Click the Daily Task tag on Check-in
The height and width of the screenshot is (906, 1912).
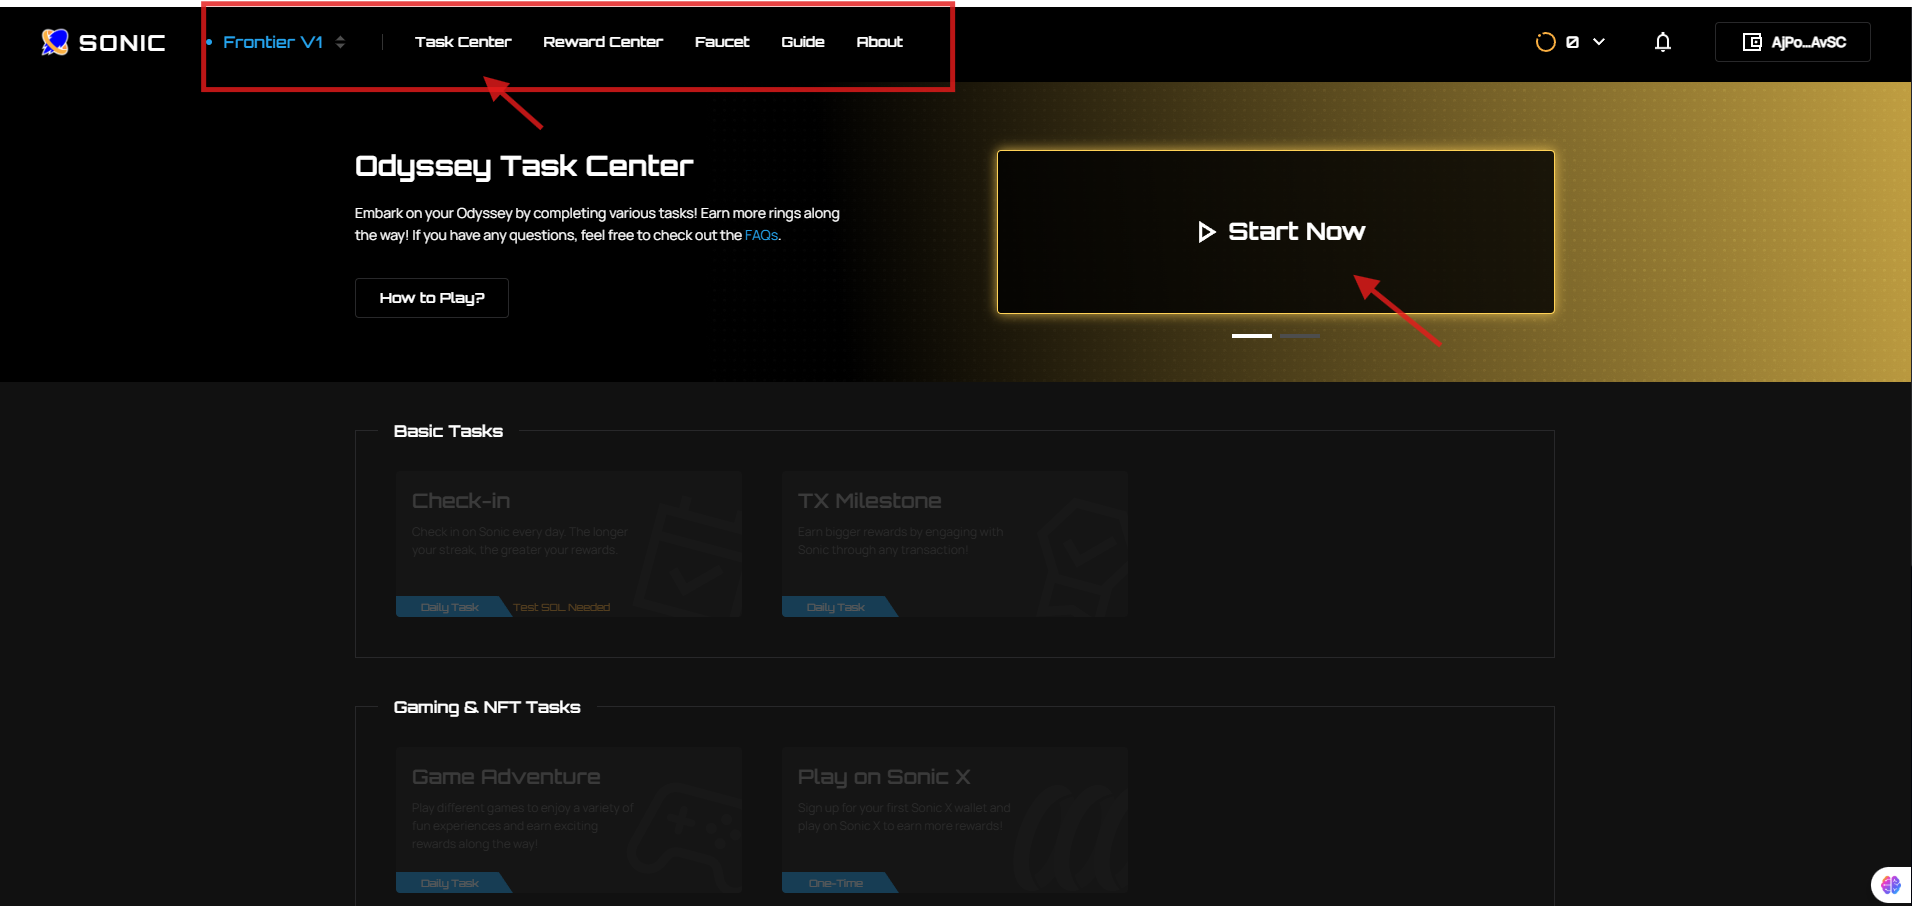(x=450, y=607)
